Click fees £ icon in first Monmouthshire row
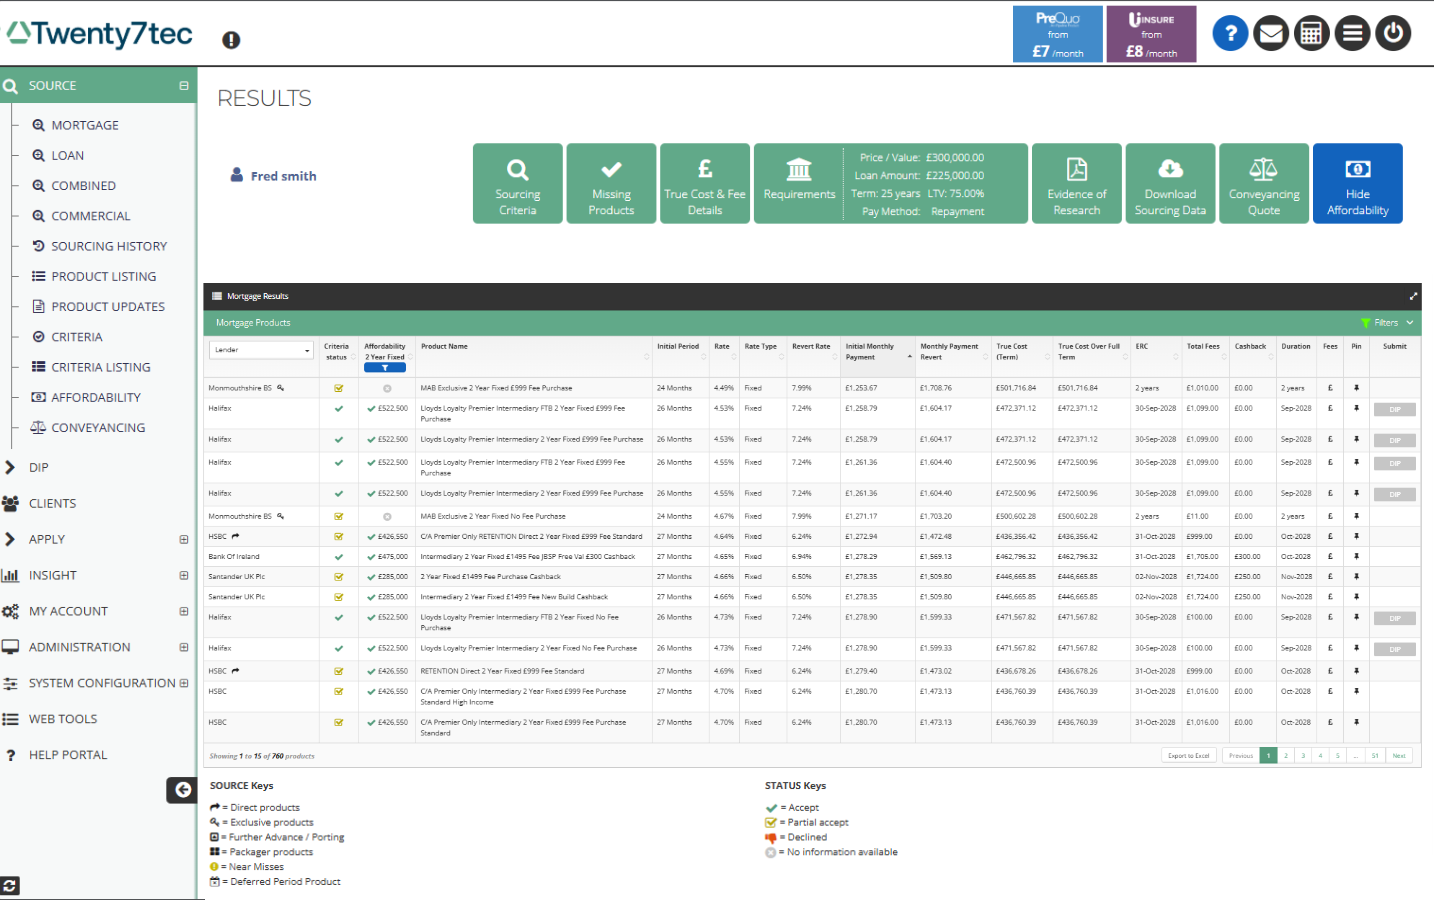The width and height of the screenshot is (1434, 900). click(x=1330, y=388)
